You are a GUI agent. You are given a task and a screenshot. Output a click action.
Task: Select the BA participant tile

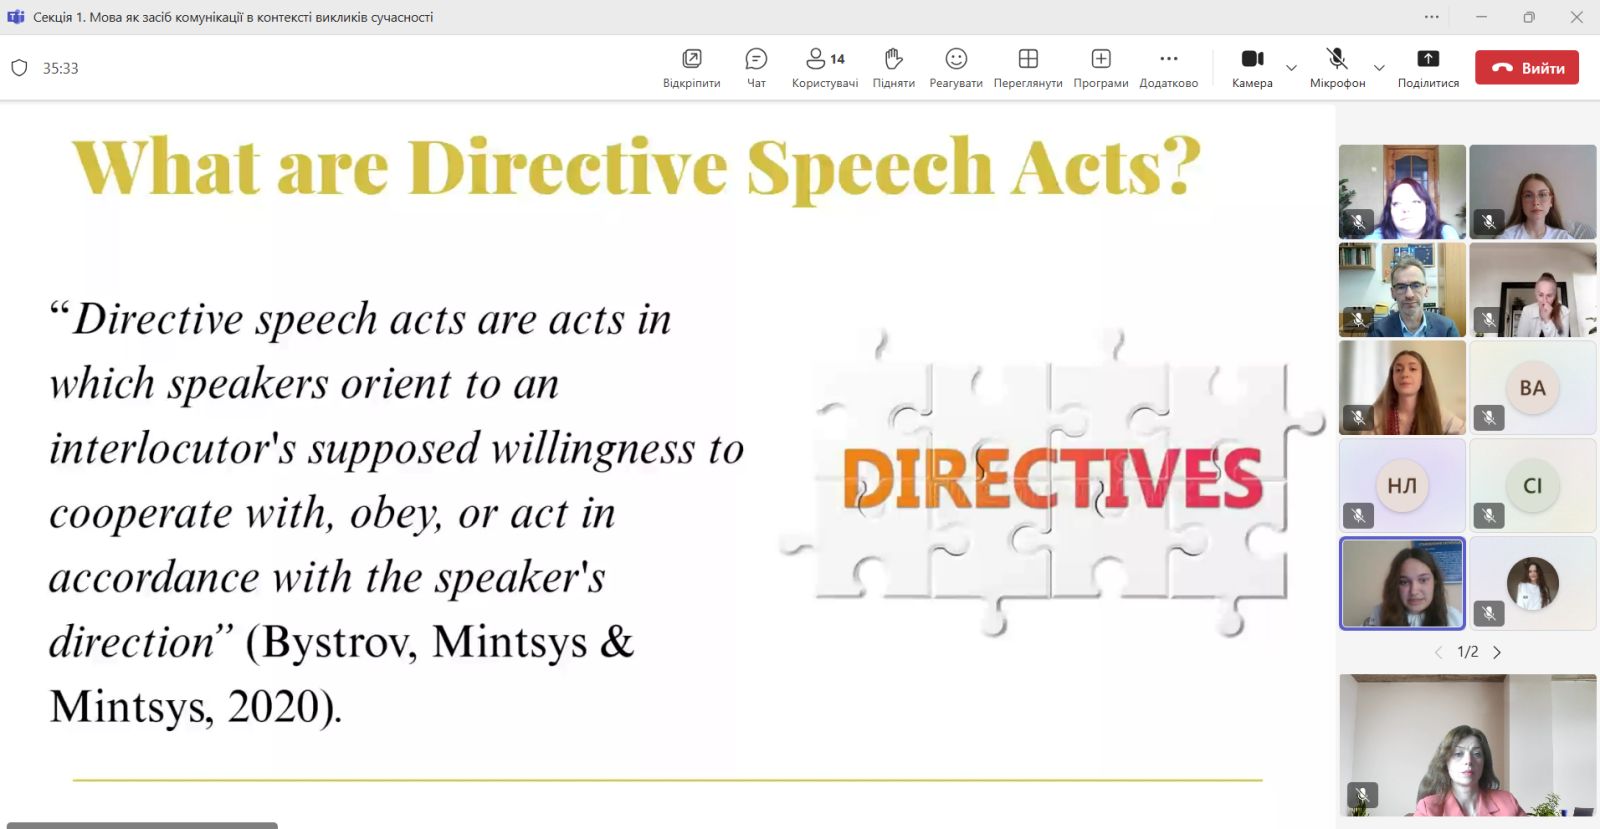click(x=1532, y=388)
